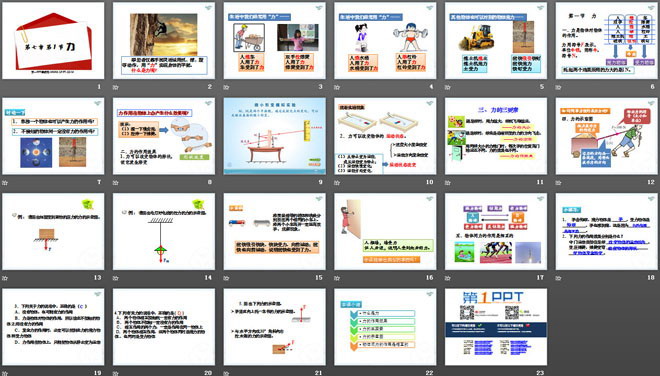Viewport: 660px width, 376px height.
Task: Click the animation star icon under slide 4
Action: coord(337,87)
